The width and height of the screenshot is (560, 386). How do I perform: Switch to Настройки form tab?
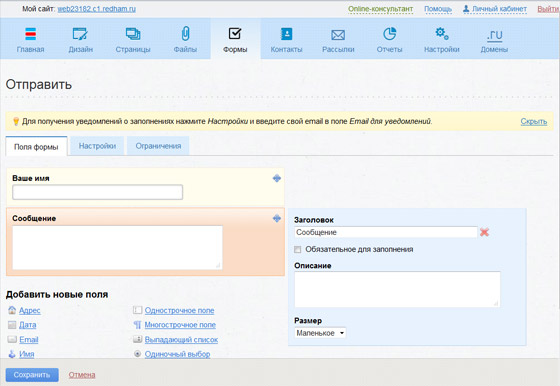(97, 146)
